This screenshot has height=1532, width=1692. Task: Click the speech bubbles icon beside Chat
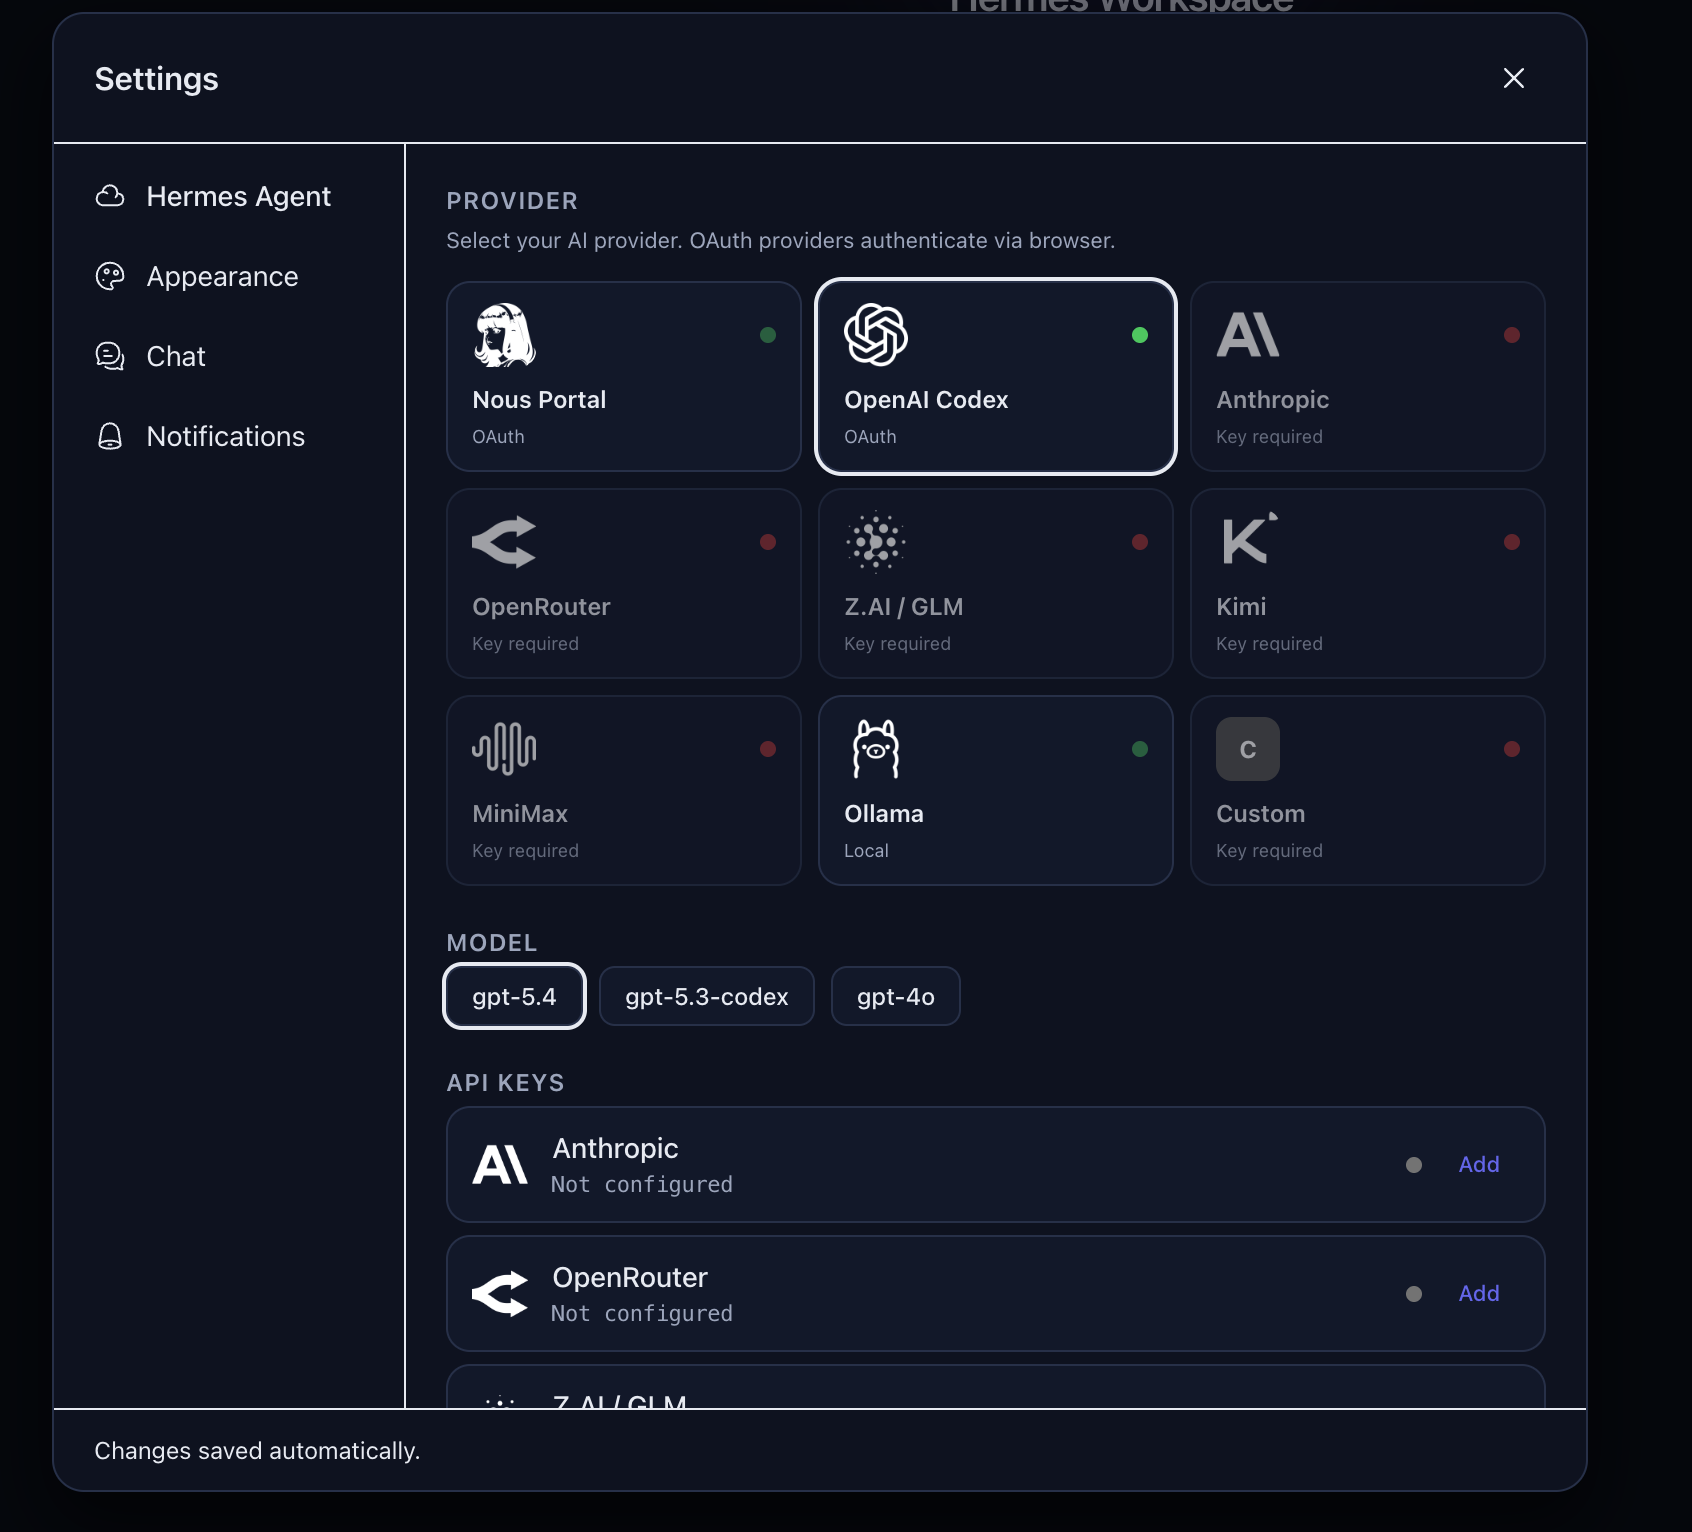pyautogui.click(x=110, y=356)
